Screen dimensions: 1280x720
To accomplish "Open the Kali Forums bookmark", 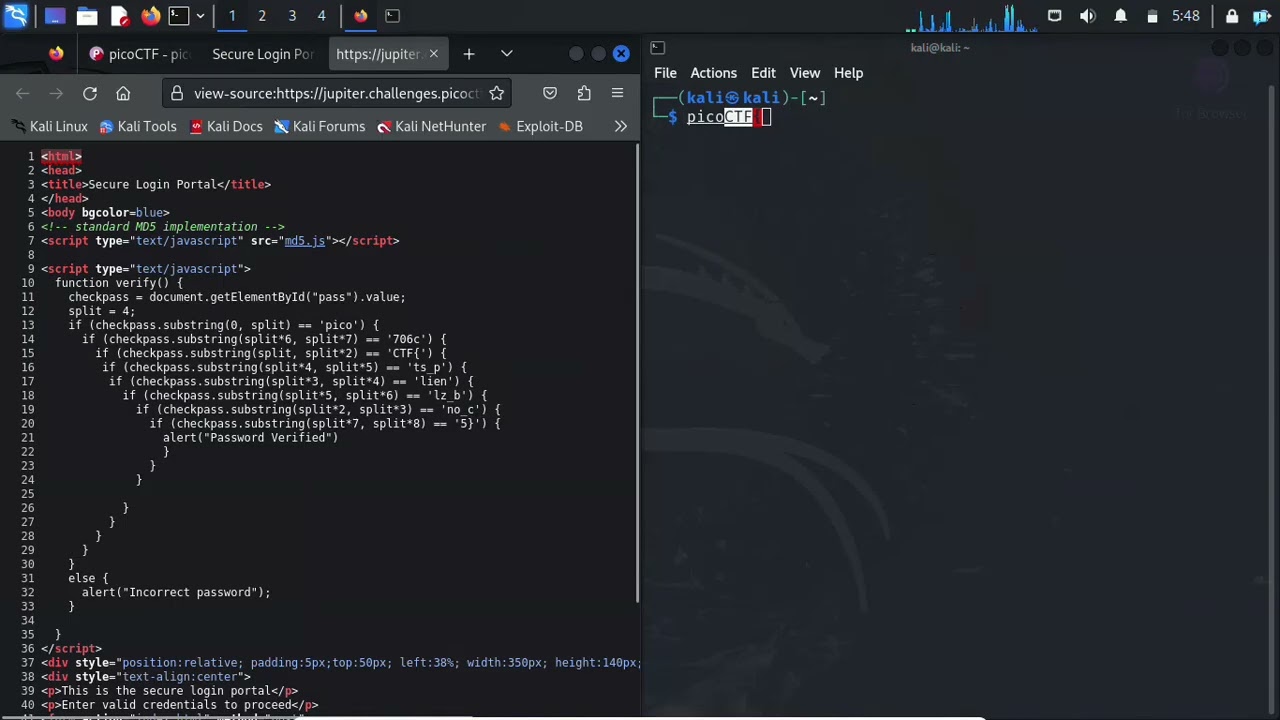I will point(320,126).
